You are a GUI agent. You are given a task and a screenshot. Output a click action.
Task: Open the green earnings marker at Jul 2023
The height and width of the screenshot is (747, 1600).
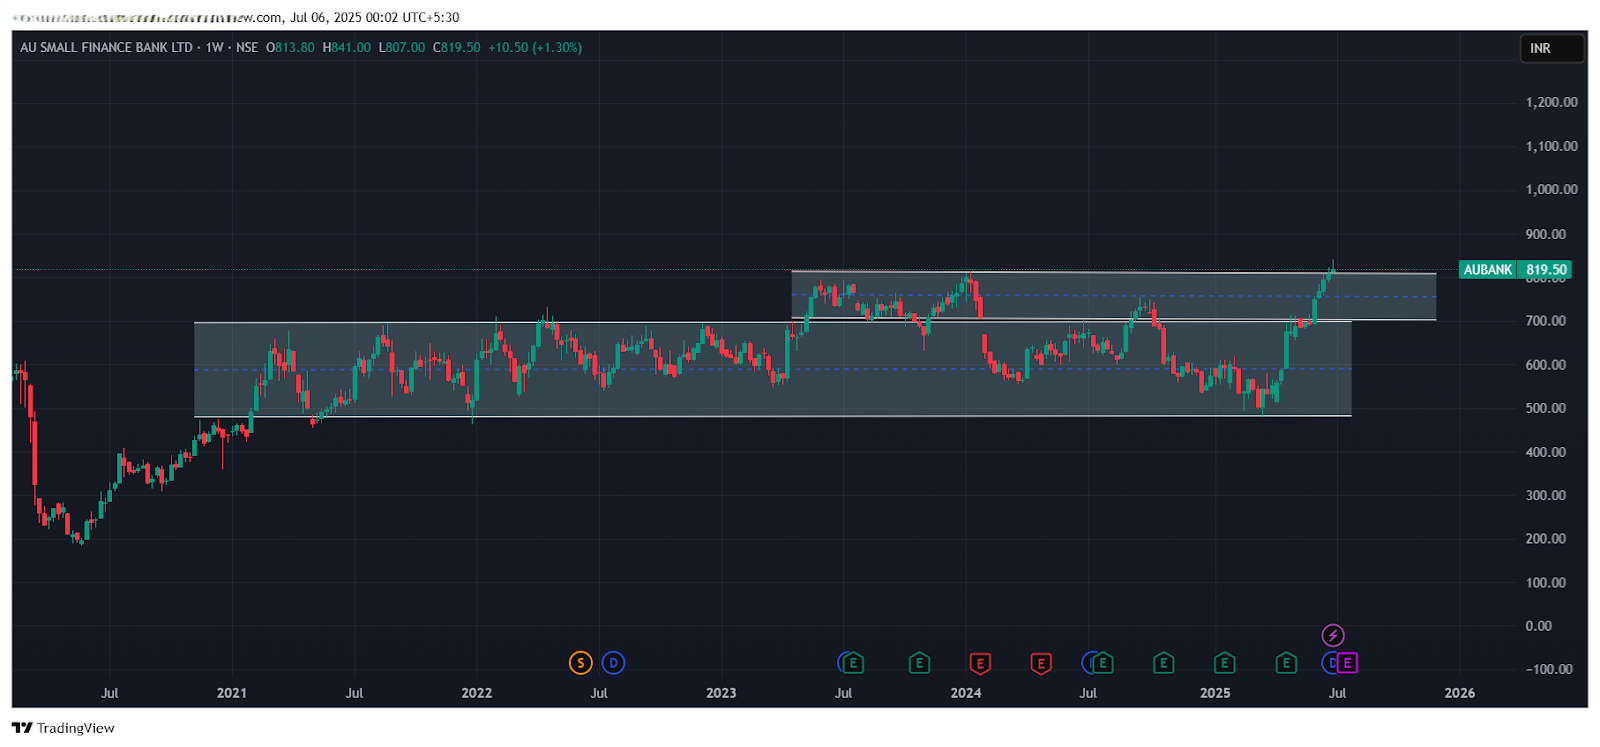pyautogui.click(x=853, y=663)
